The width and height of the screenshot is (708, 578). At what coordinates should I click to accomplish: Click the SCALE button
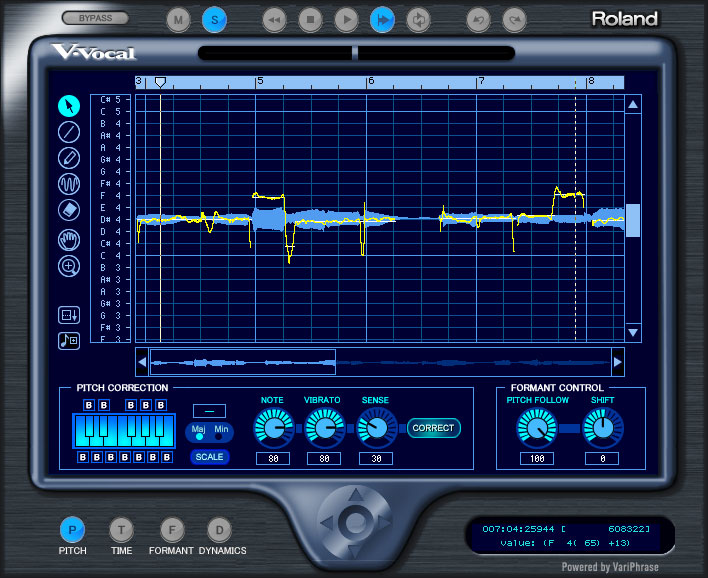pos(210,457)
